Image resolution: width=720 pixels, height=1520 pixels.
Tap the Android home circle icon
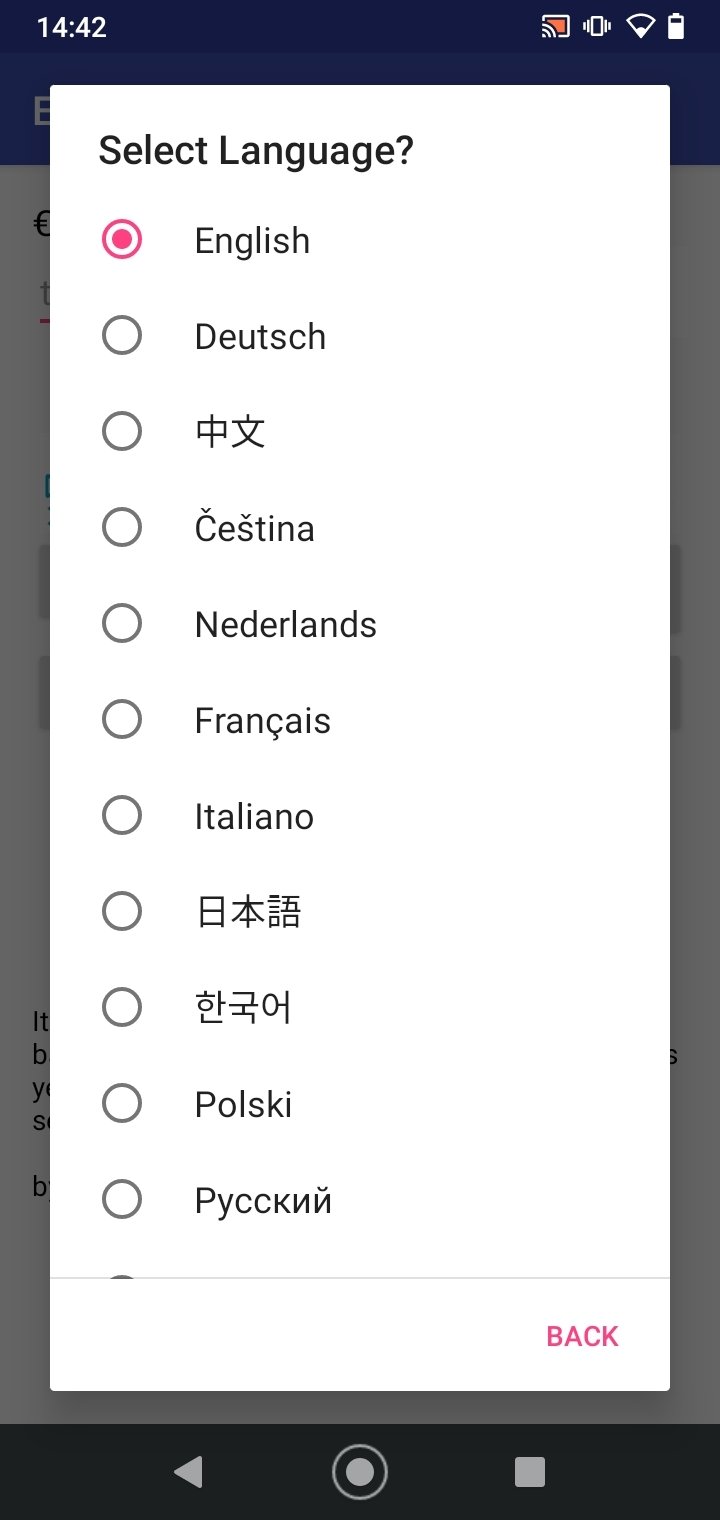360,1472
